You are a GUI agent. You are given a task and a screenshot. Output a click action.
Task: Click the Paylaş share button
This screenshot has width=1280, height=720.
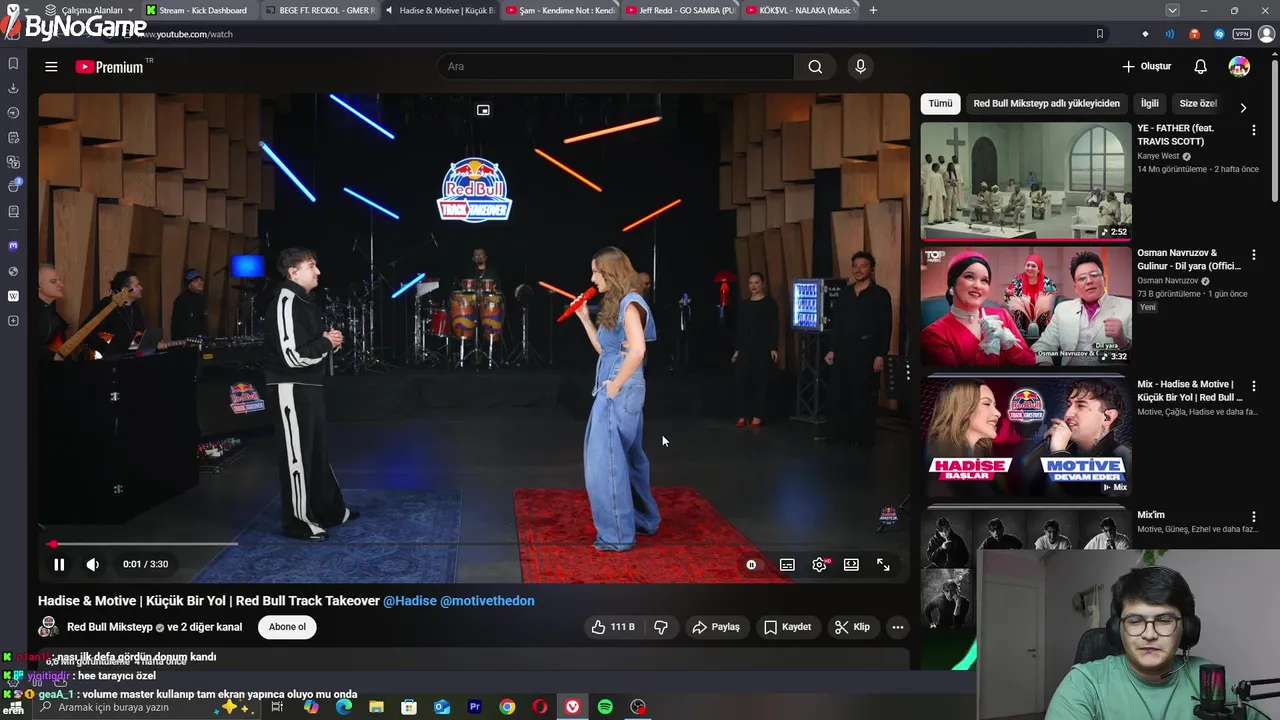716,627
